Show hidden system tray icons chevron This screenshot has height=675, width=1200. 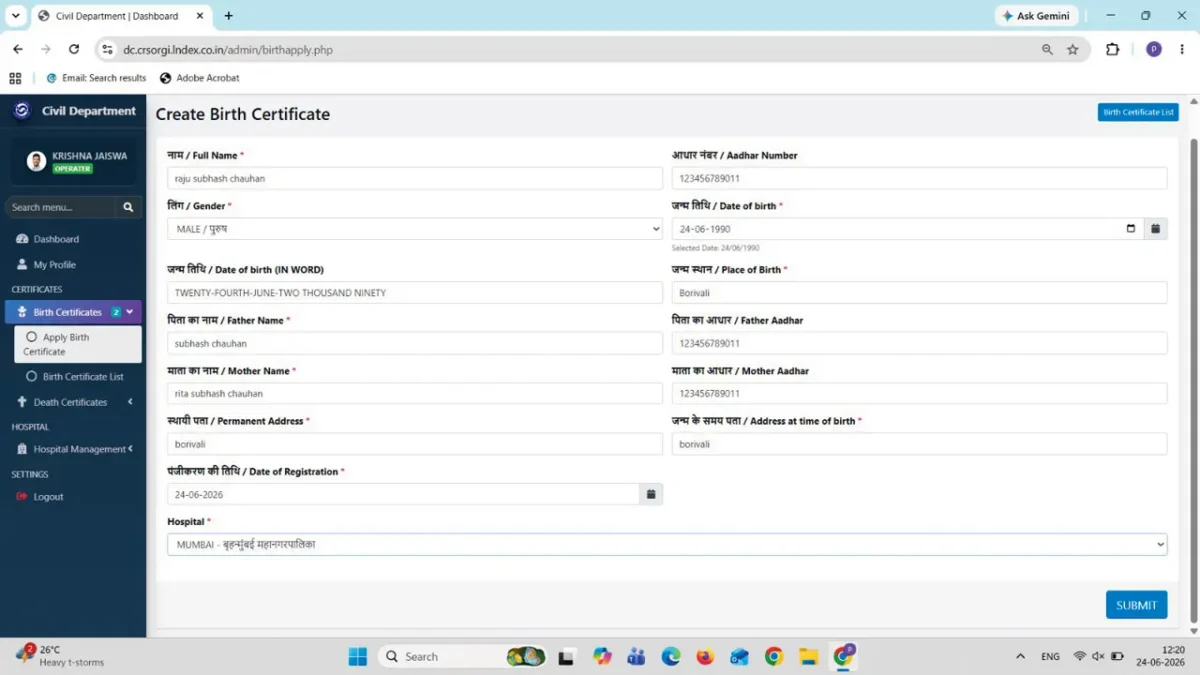tap(1020, 656)
